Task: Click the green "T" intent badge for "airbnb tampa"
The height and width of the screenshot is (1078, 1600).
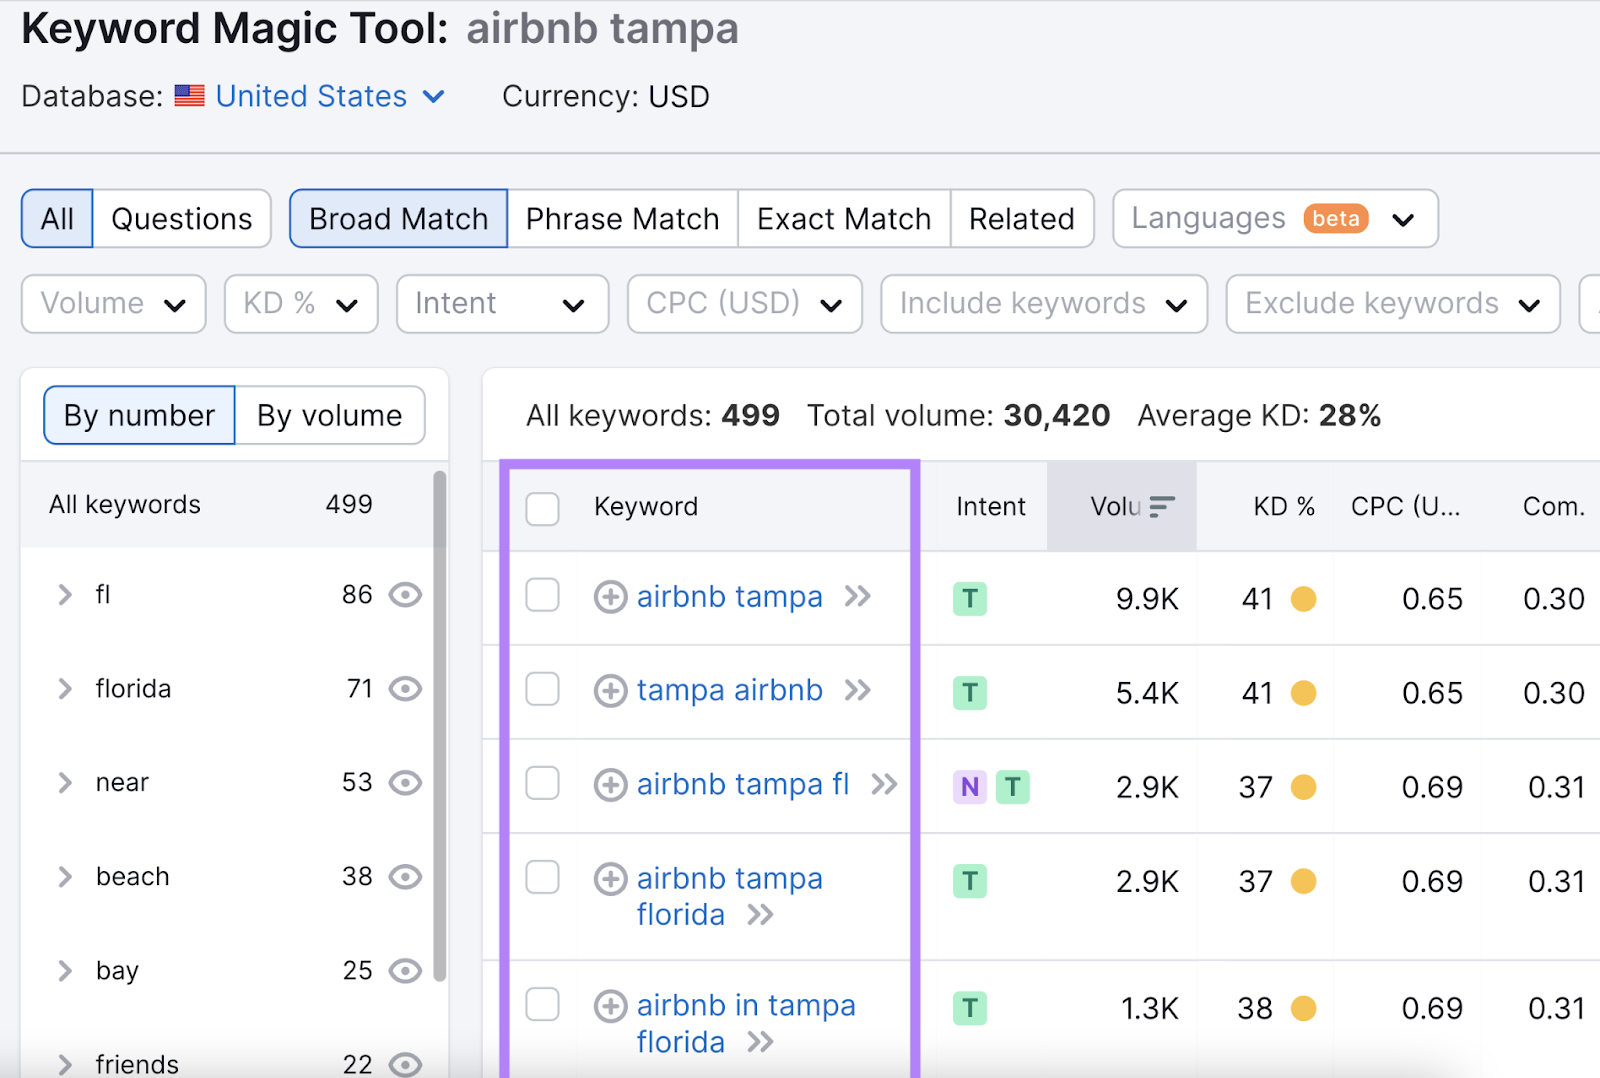Action: [x=969, y=598]
